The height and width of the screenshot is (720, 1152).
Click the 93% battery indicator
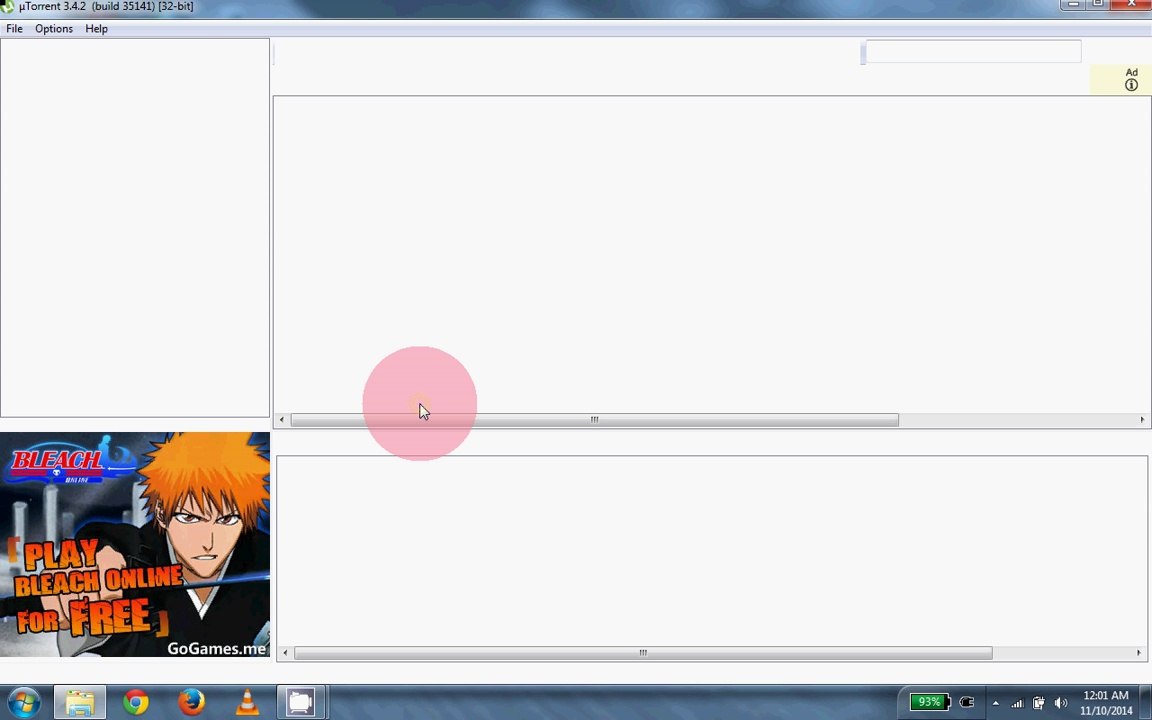coord(929,702)
